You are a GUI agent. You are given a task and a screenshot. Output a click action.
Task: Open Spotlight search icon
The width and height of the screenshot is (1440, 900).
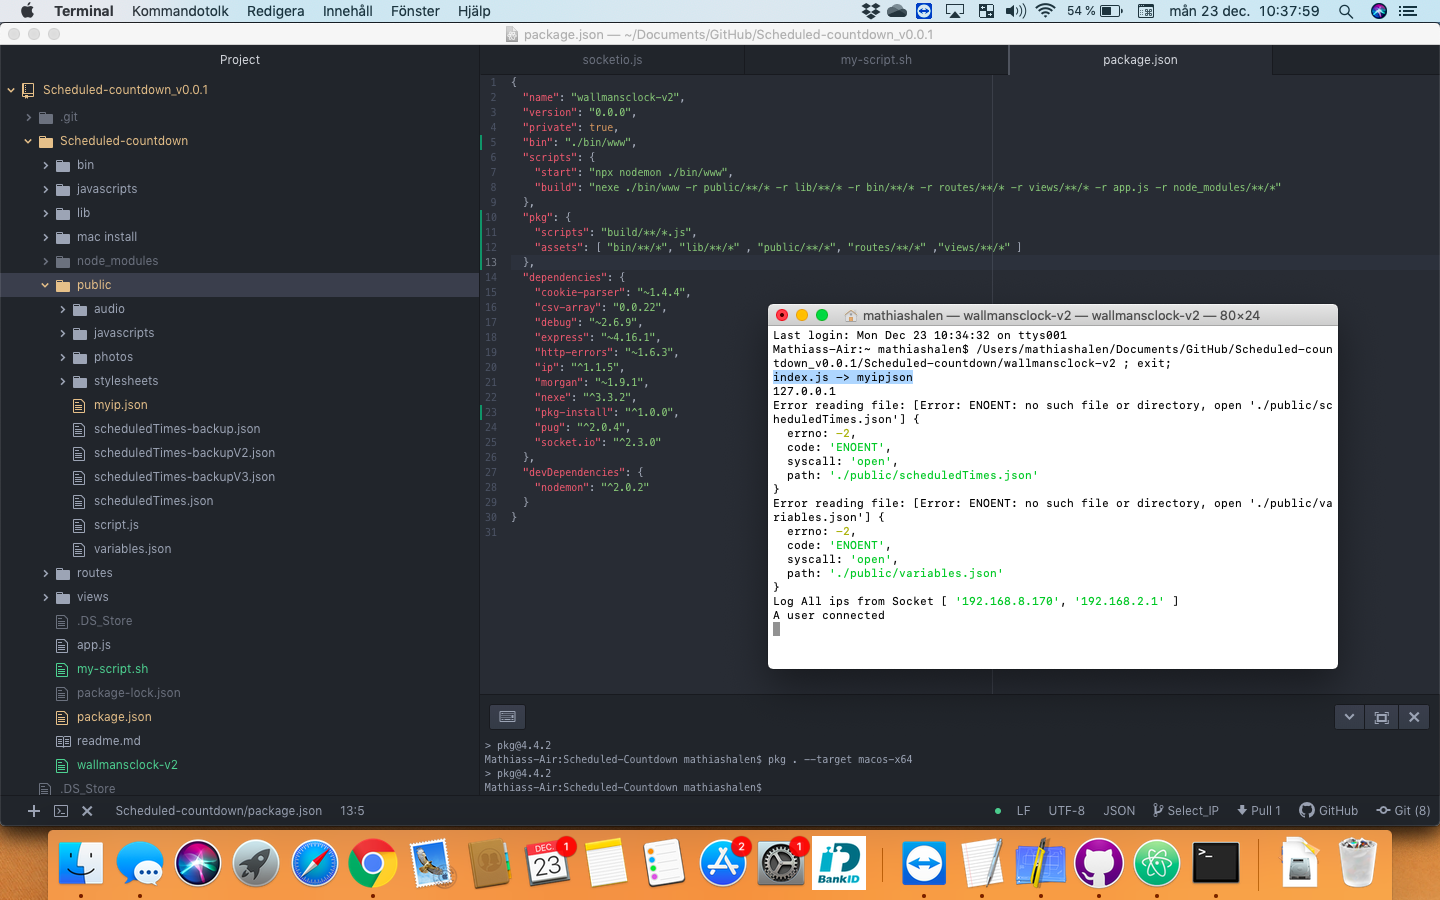[x=1346, y=11]
